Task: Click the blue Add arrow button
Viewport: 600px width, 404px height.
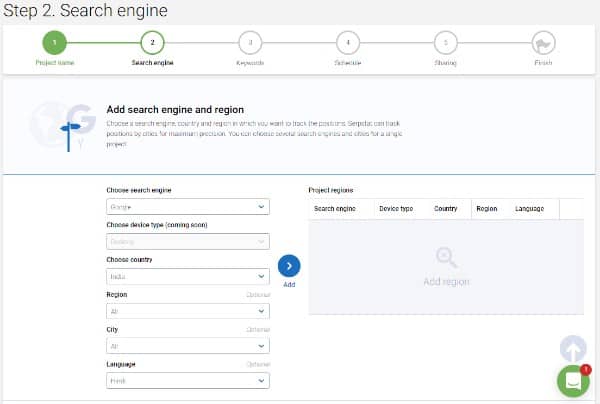Action: (x=288, y=266)
